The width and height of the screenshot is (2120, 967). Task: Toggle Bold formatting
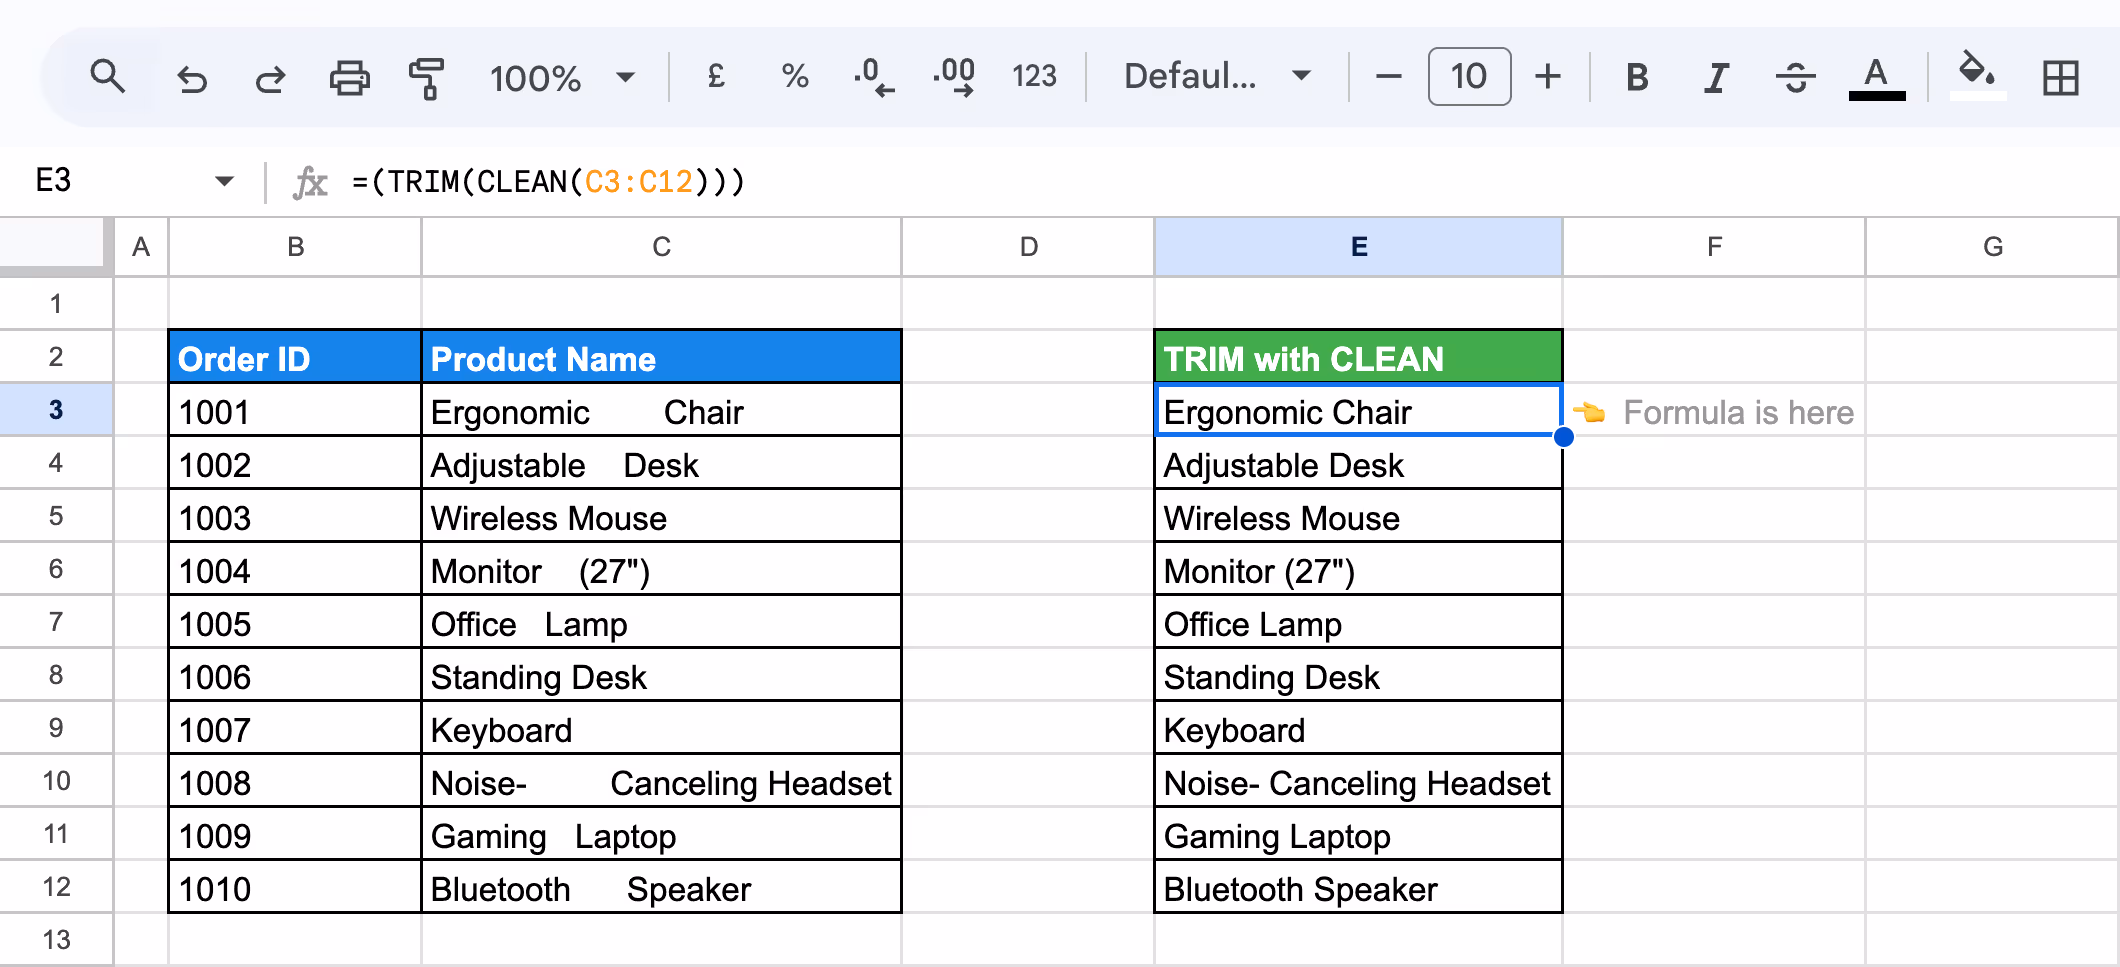coord(1637,77)
